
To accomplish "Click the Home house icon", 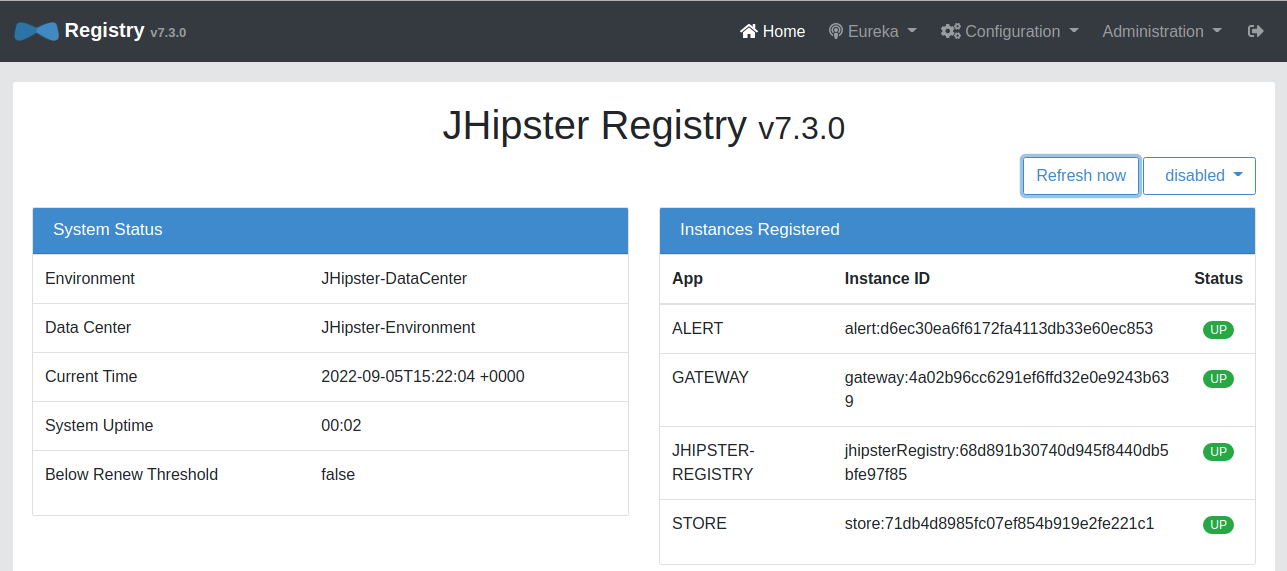I will [x=749, y=31].
